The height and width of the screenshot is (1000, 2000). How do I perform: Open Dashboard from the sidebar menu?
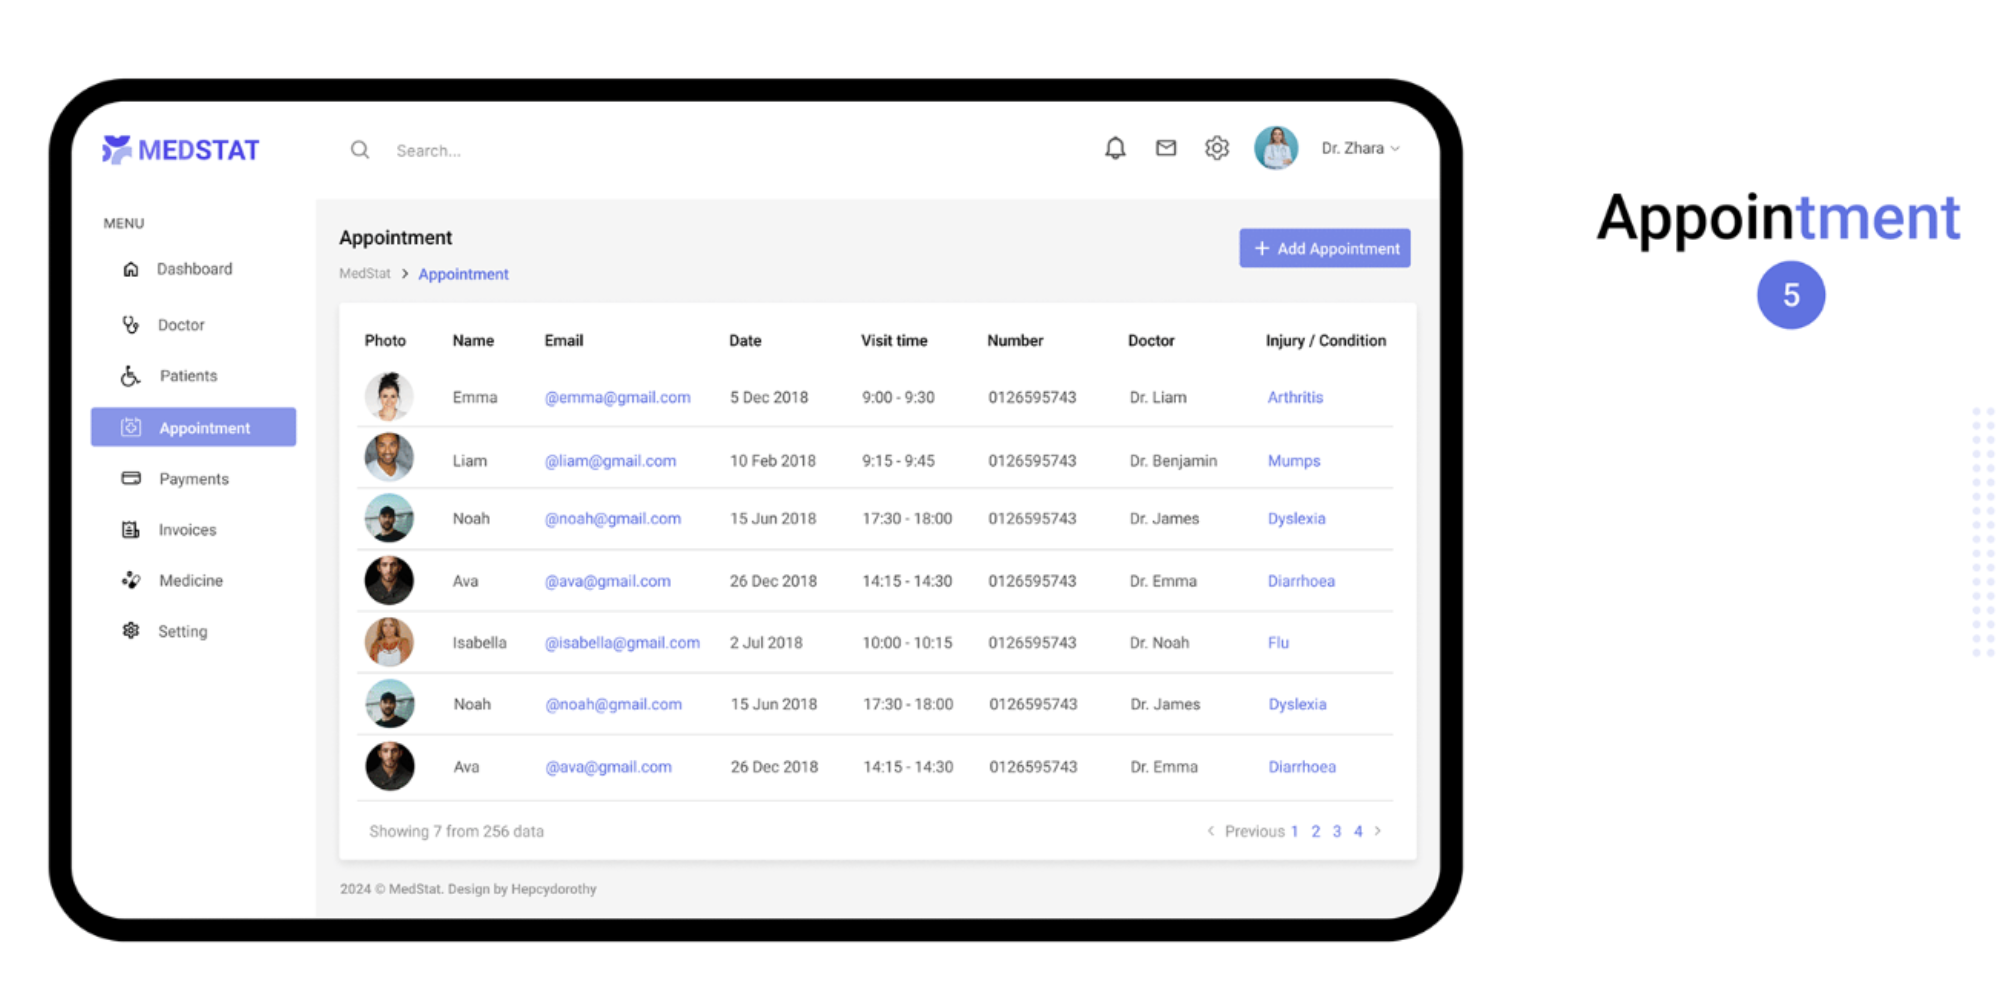[x=194, y=269]
